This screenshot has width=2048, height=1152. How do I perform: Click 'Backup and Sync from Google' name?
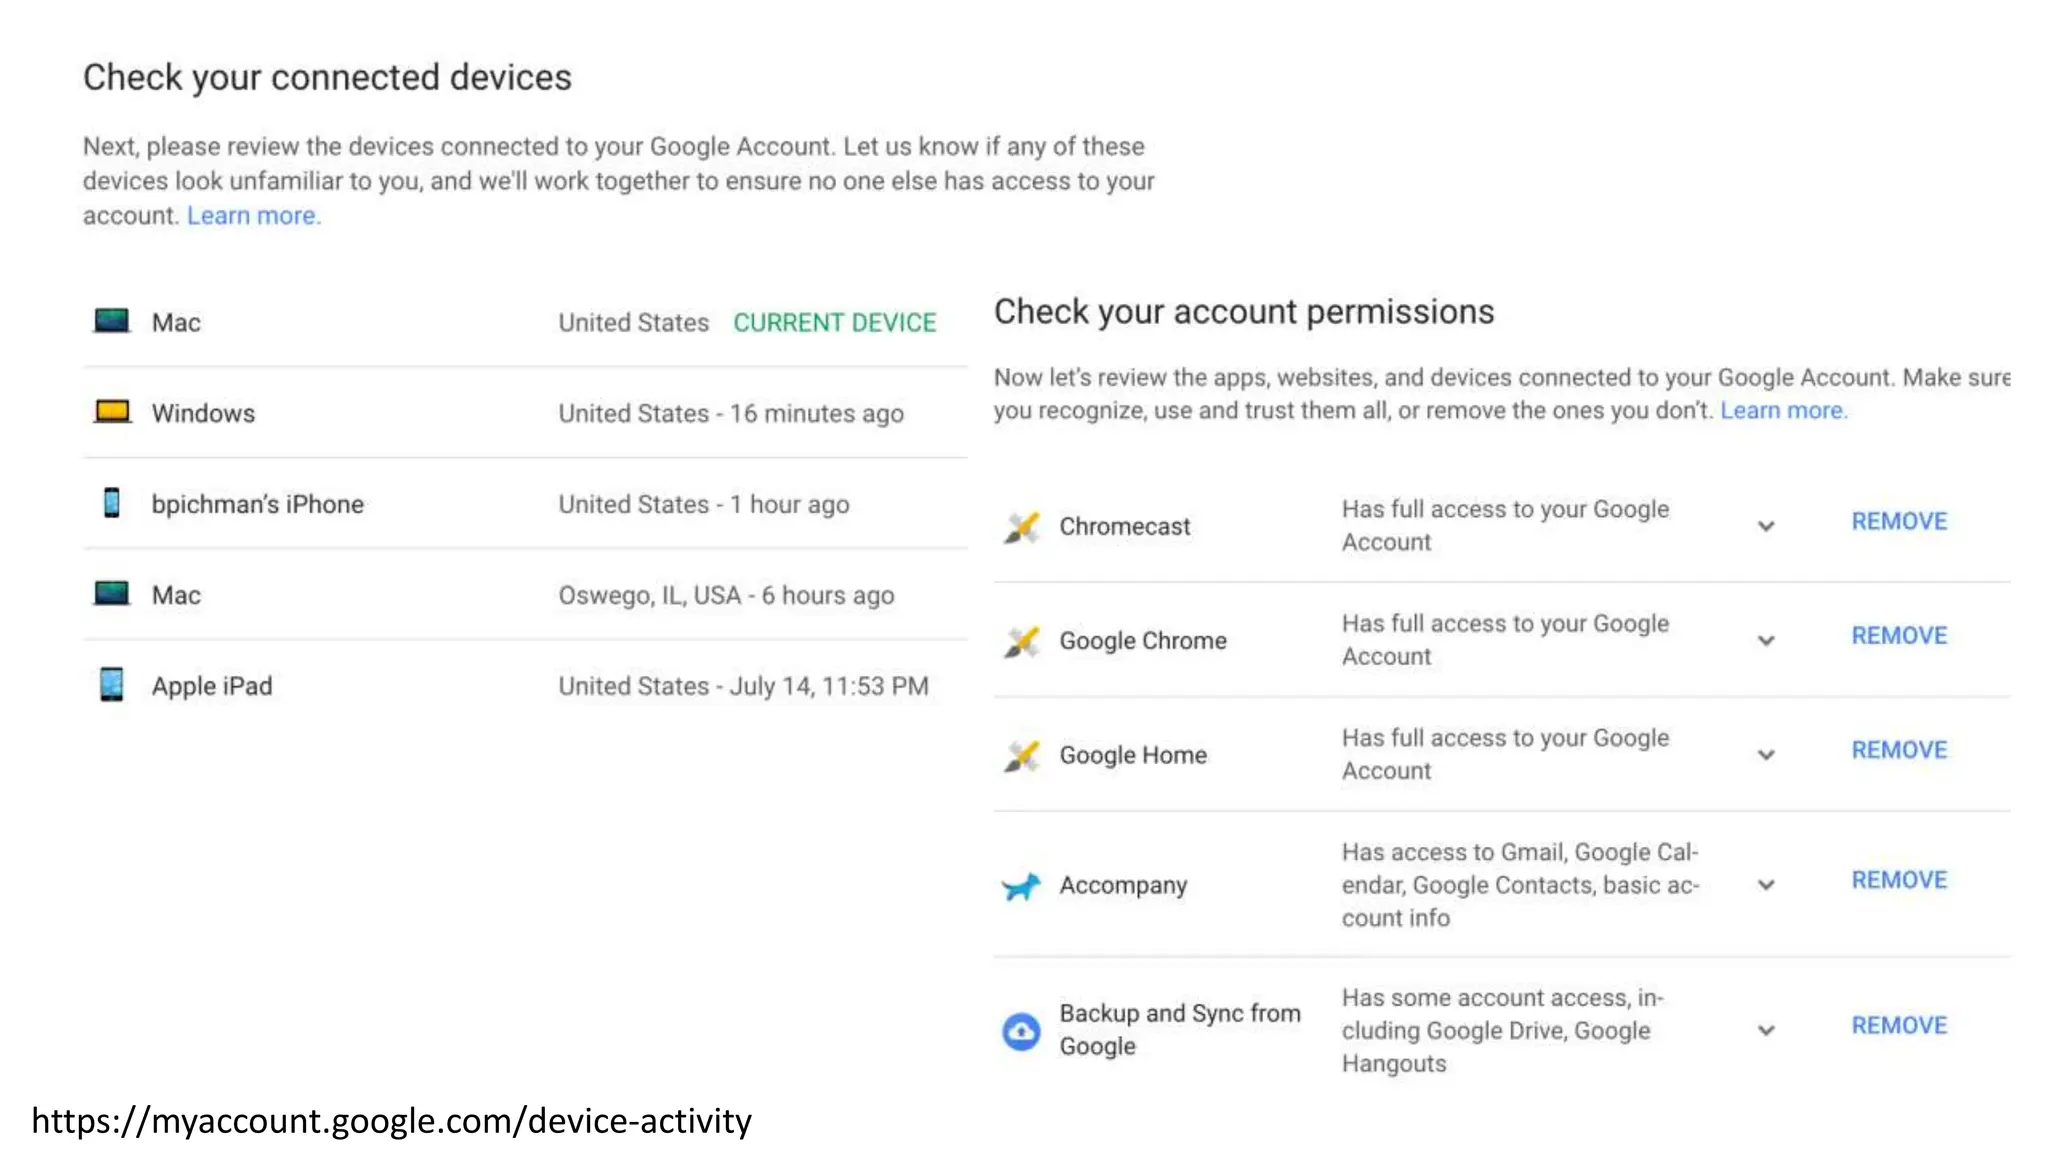click(x=1180, y=1029)
